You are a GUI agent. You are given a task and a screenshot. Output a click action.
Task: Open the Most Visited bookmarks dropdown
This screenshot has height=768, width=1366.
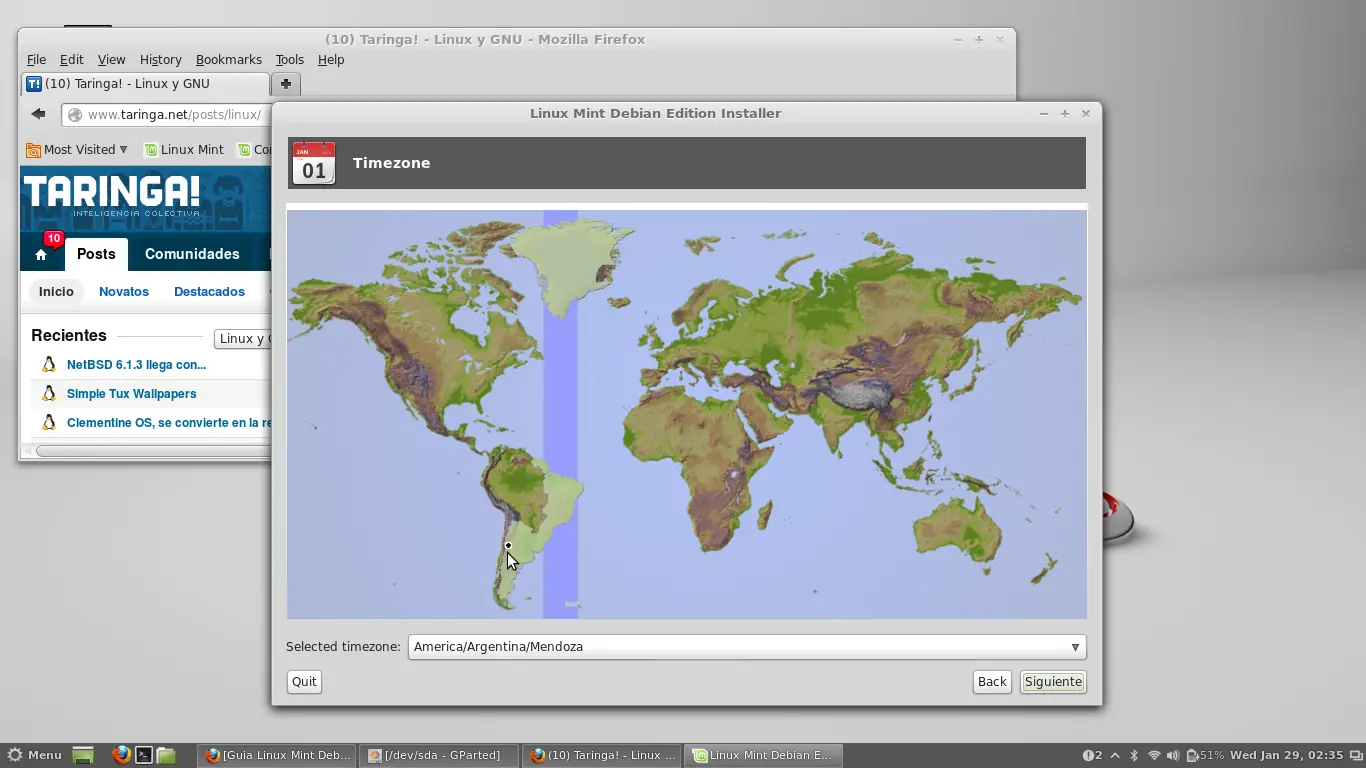tap(77, 150)
